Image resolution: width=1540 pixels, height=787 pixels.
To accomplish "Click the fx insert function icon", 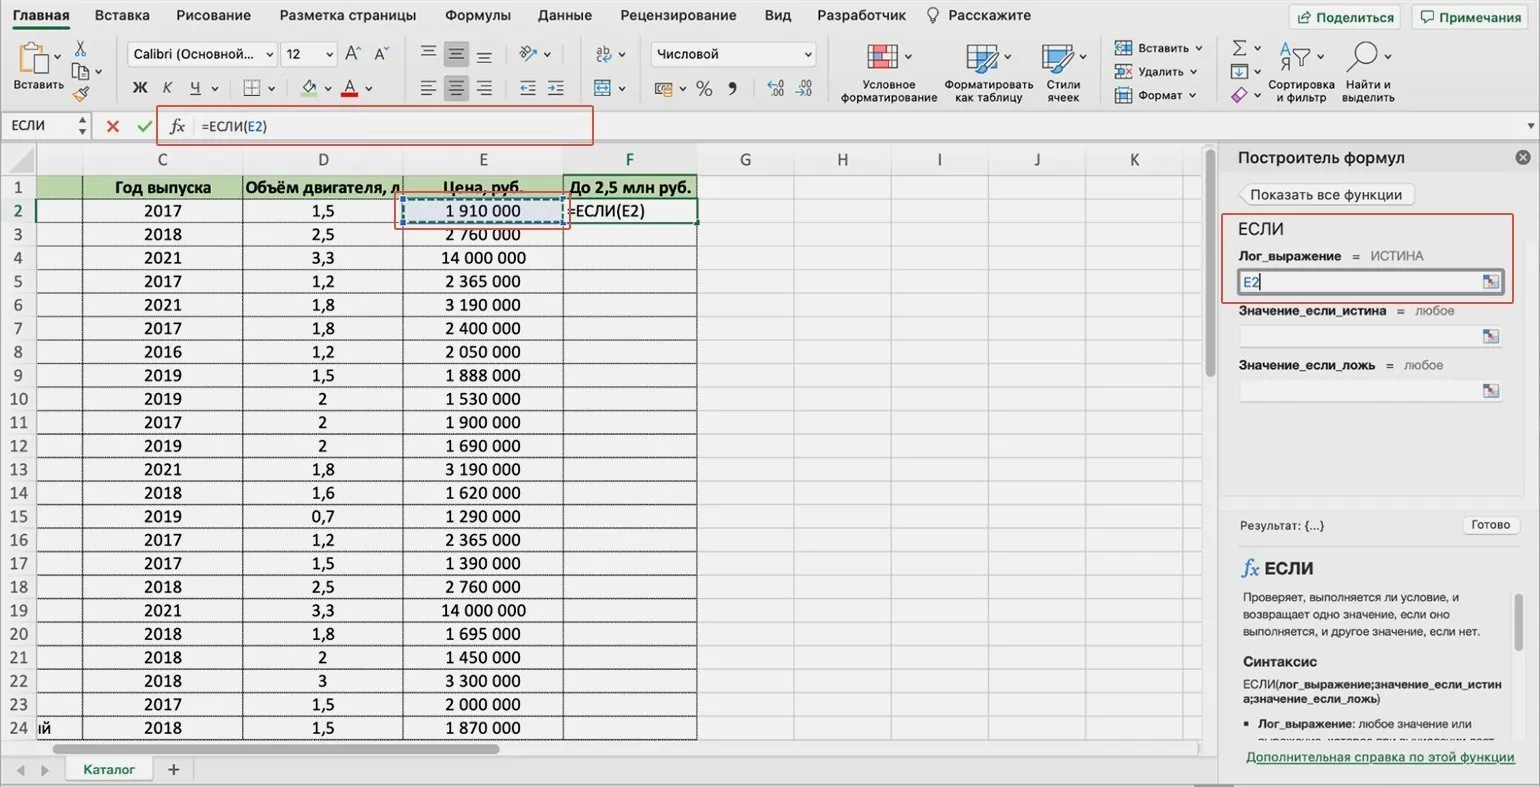I will pyautogui.click(x=177, y=126).
